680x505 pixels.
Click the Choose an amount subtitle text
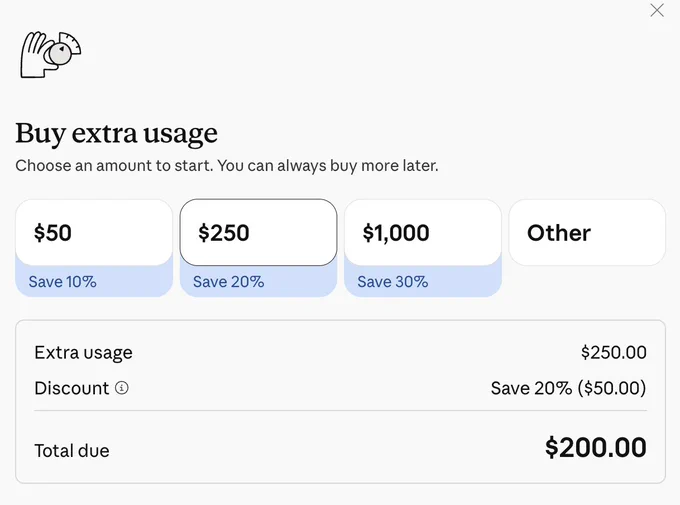[227, 166]
